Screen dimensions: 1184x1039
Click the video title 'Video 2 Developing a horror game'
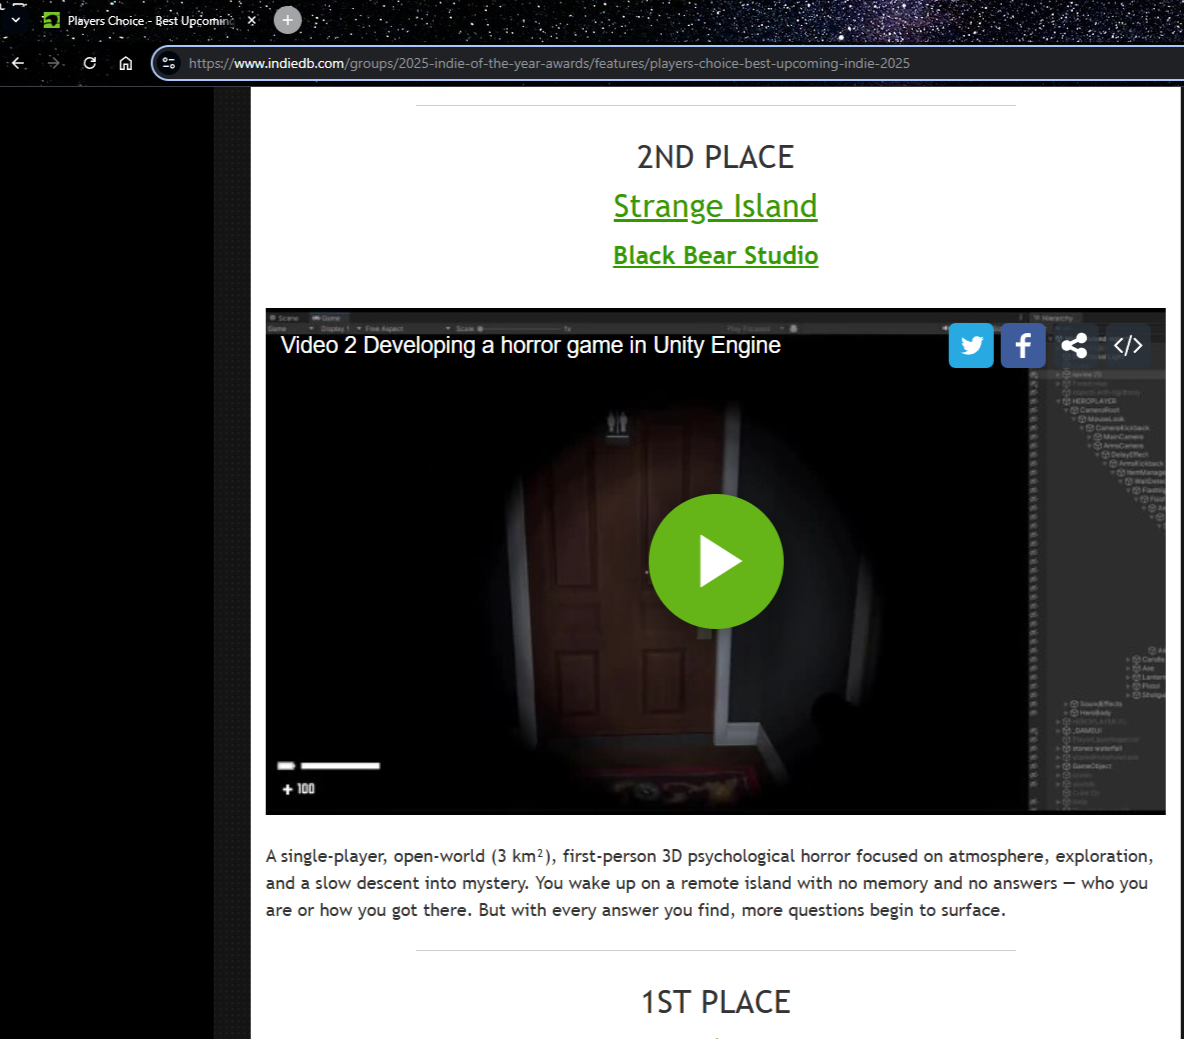(x=530, y=345)
